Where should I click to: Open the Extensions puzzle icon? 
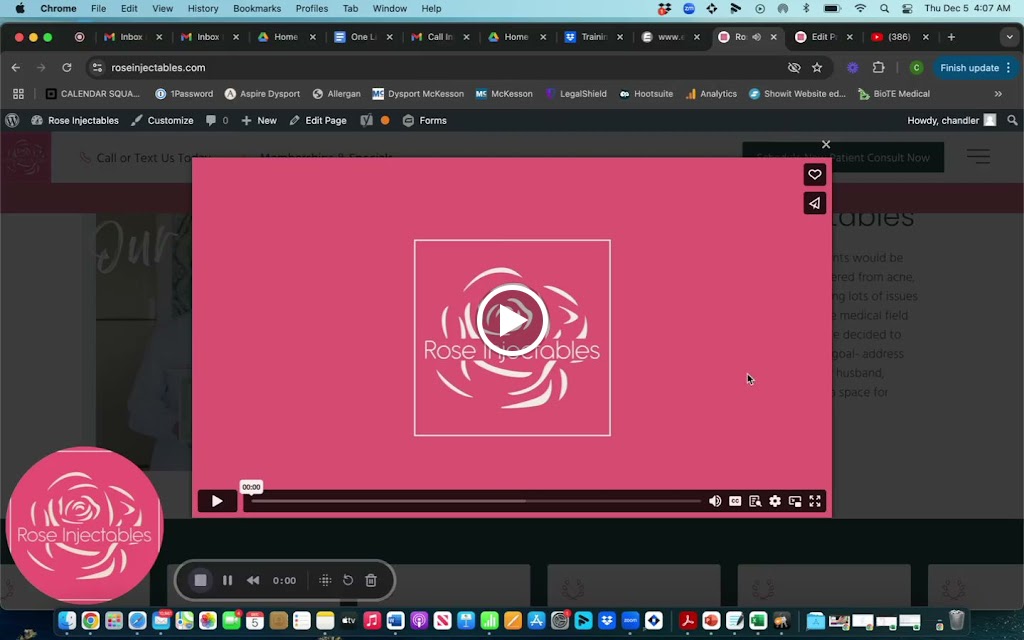878,67
